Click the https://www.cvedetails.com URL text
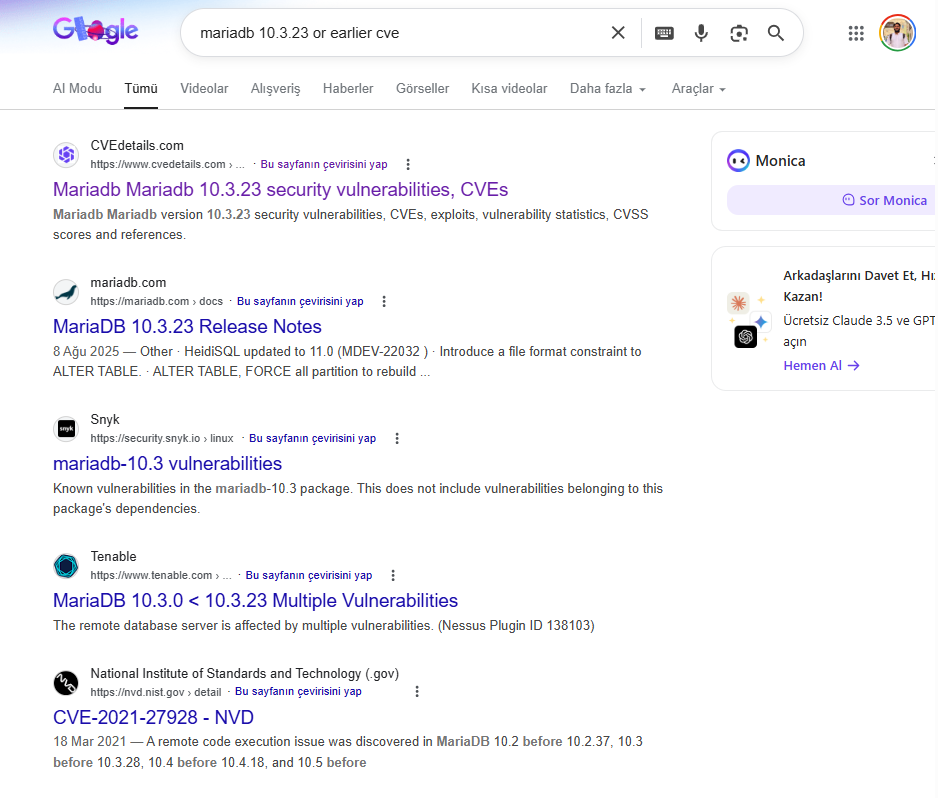938x798 pixels. coord(168,165)
